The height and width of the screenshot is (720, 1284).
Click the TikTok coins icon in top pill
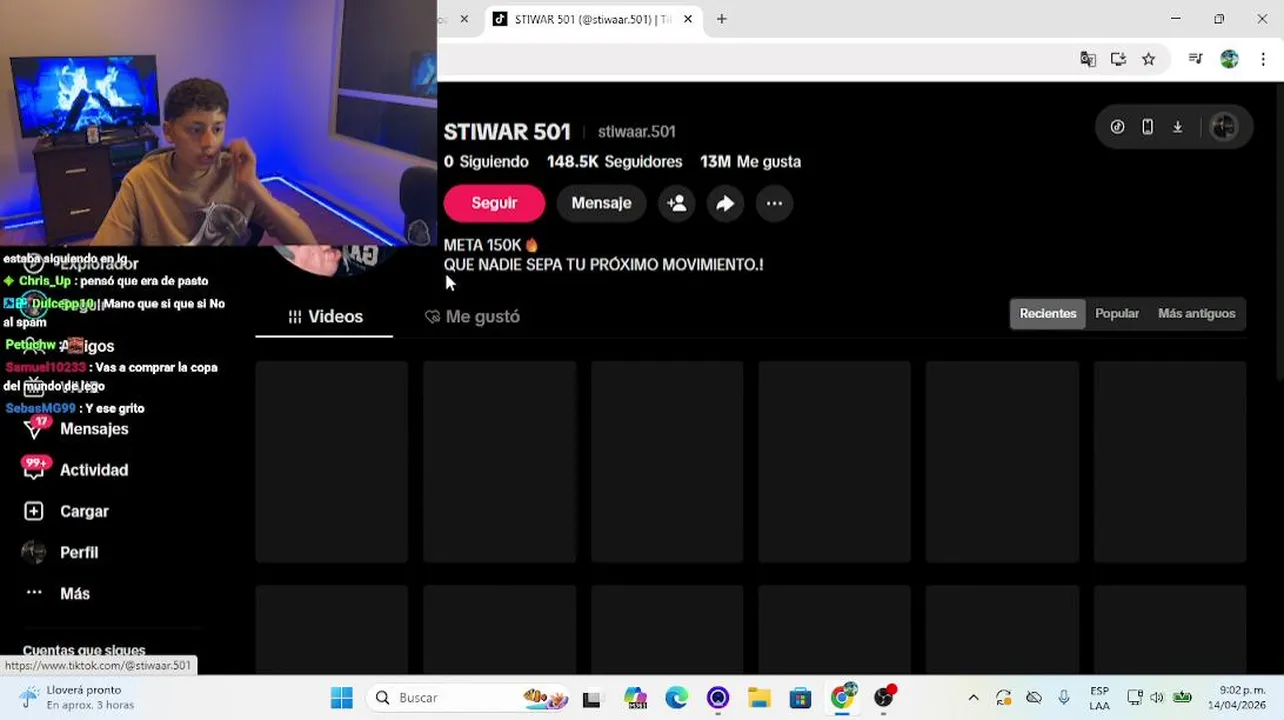coord(1118,127)
